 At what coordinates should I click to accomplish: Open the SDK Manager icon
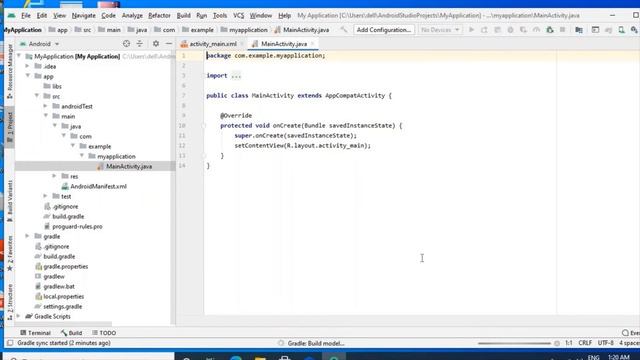pos(634,30)
